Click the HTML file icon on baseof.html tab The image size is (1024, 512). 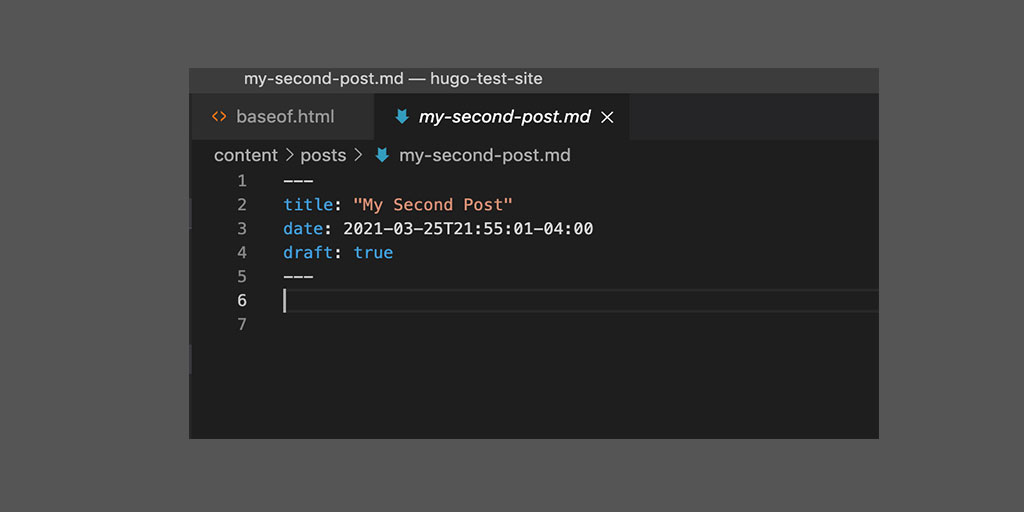pyautogui.click(x=219, y=117)
